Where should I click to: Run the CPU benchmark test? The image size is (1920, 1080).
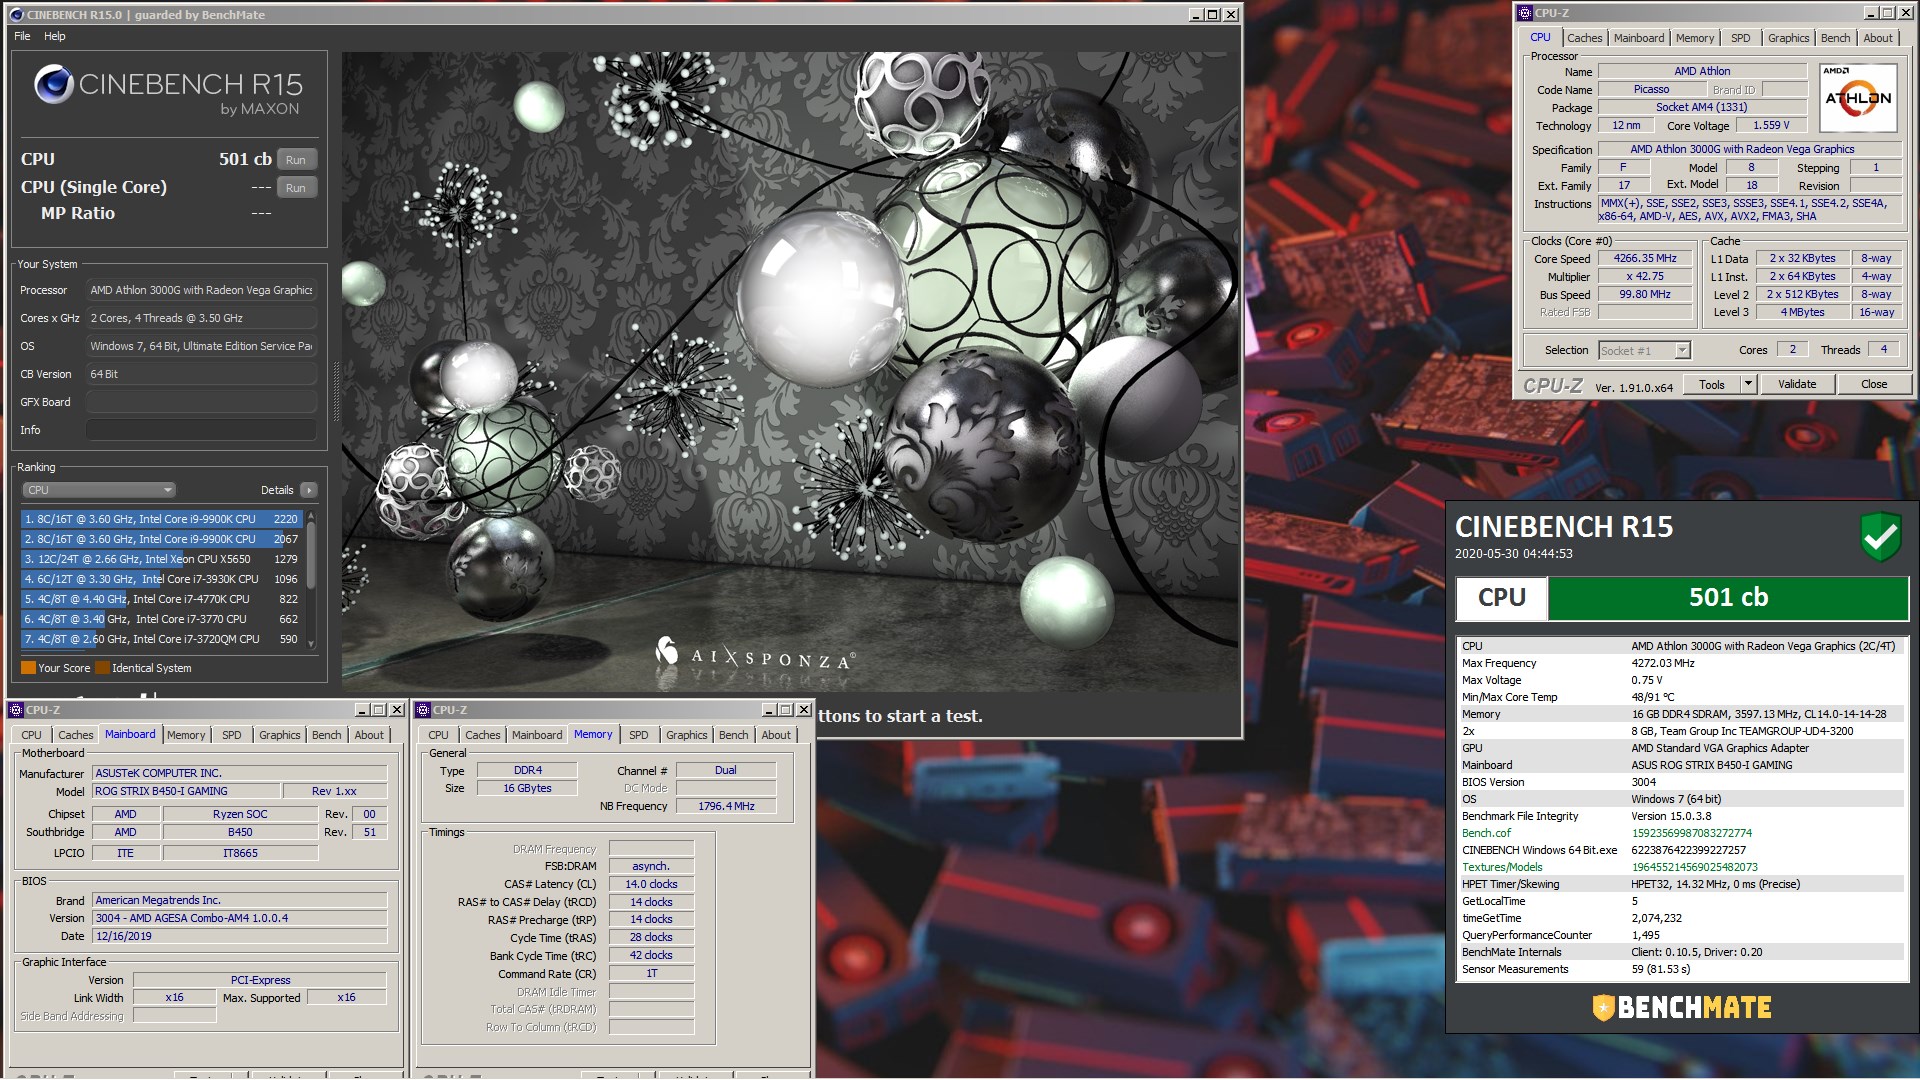296,160
